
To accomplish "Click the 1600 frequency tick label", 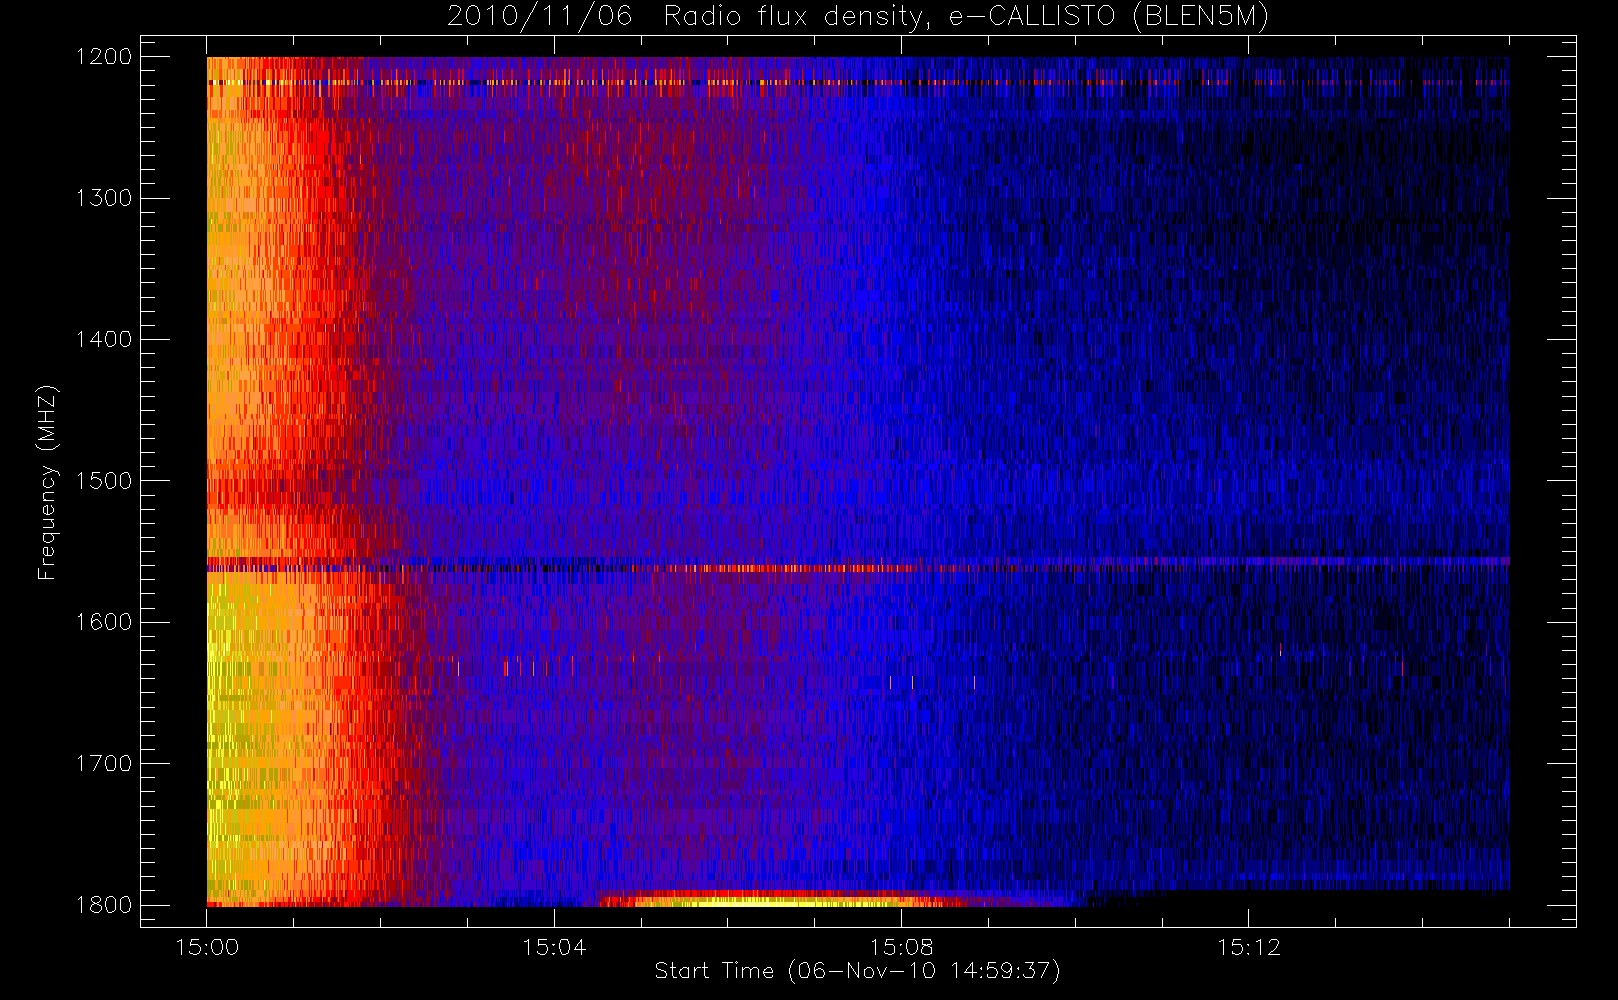I will click(x=104, y=621).
